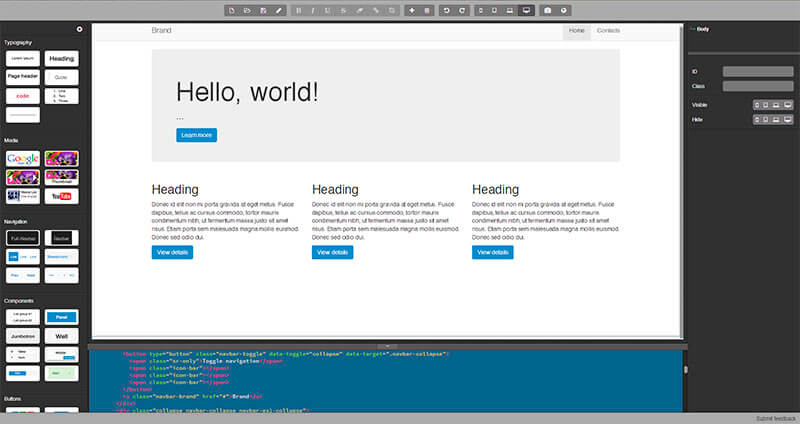This screenshot has height=424, width=800.
Task: Toggle Underline formatting in toolbar
Action: (328, 11)
